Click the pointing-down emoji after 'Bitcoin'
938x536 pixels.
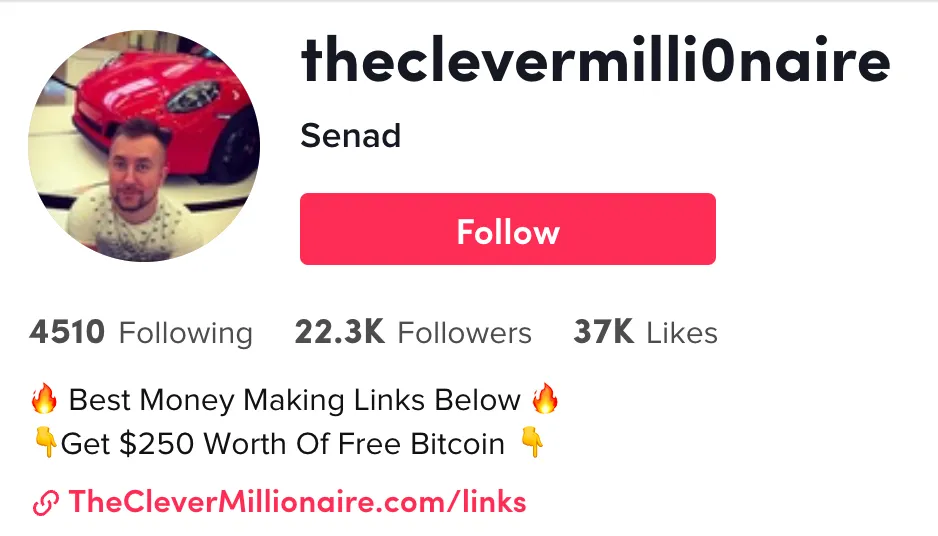[531, 443]
